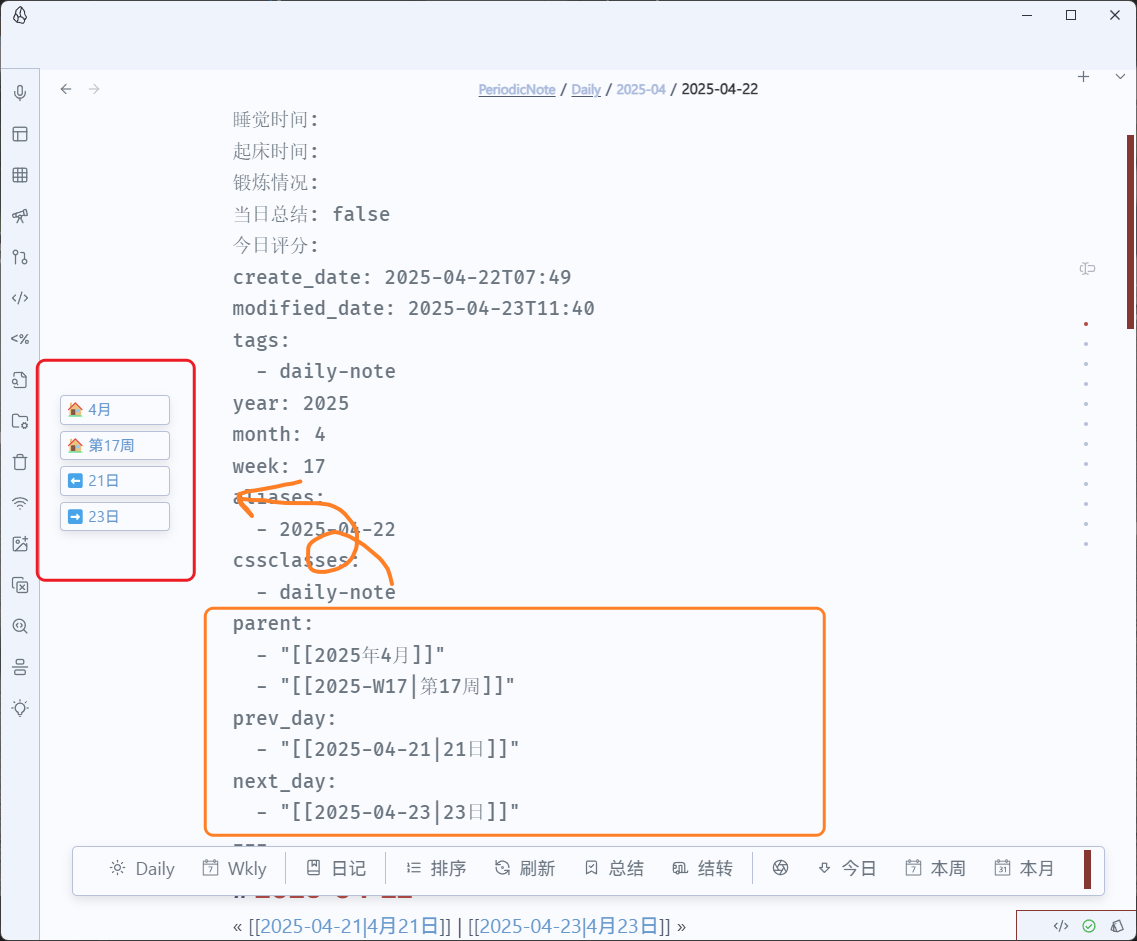Open the 第17周 week note button
Viewport: 1137px width, 941px height.
115,445
